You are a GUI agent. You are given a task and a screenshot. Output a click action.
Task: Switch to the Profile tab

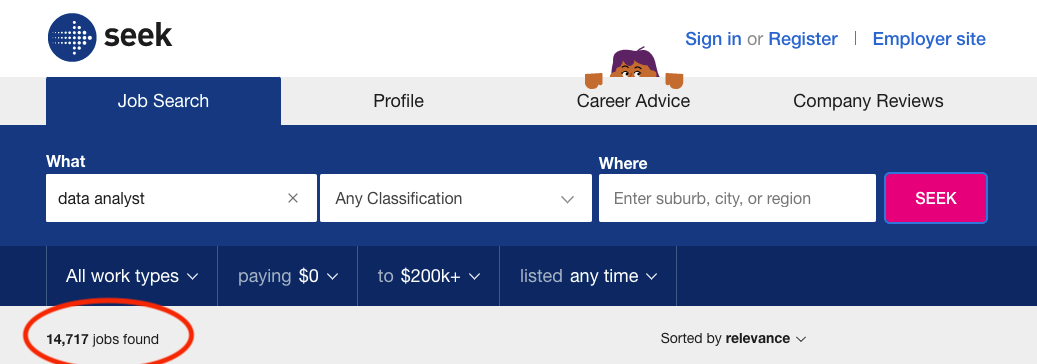398,101
